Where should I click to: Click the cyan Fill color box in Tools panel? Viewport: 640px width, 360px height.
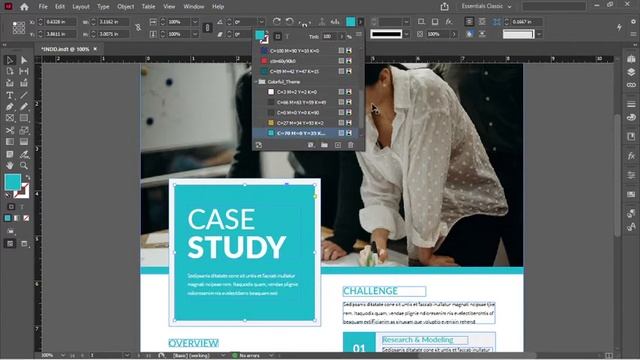coord(13,182)
